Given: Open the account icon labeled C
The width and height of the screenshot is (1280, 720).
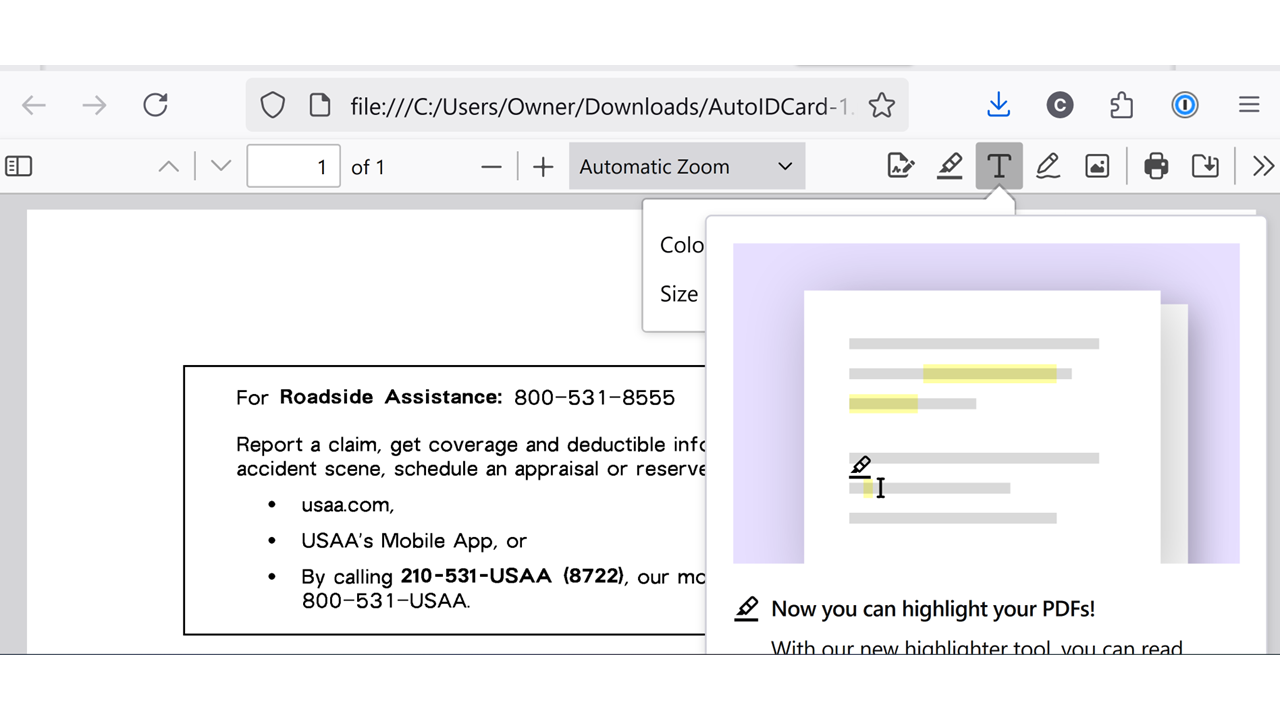Looking at the screenshot, I should point(1060,105).
